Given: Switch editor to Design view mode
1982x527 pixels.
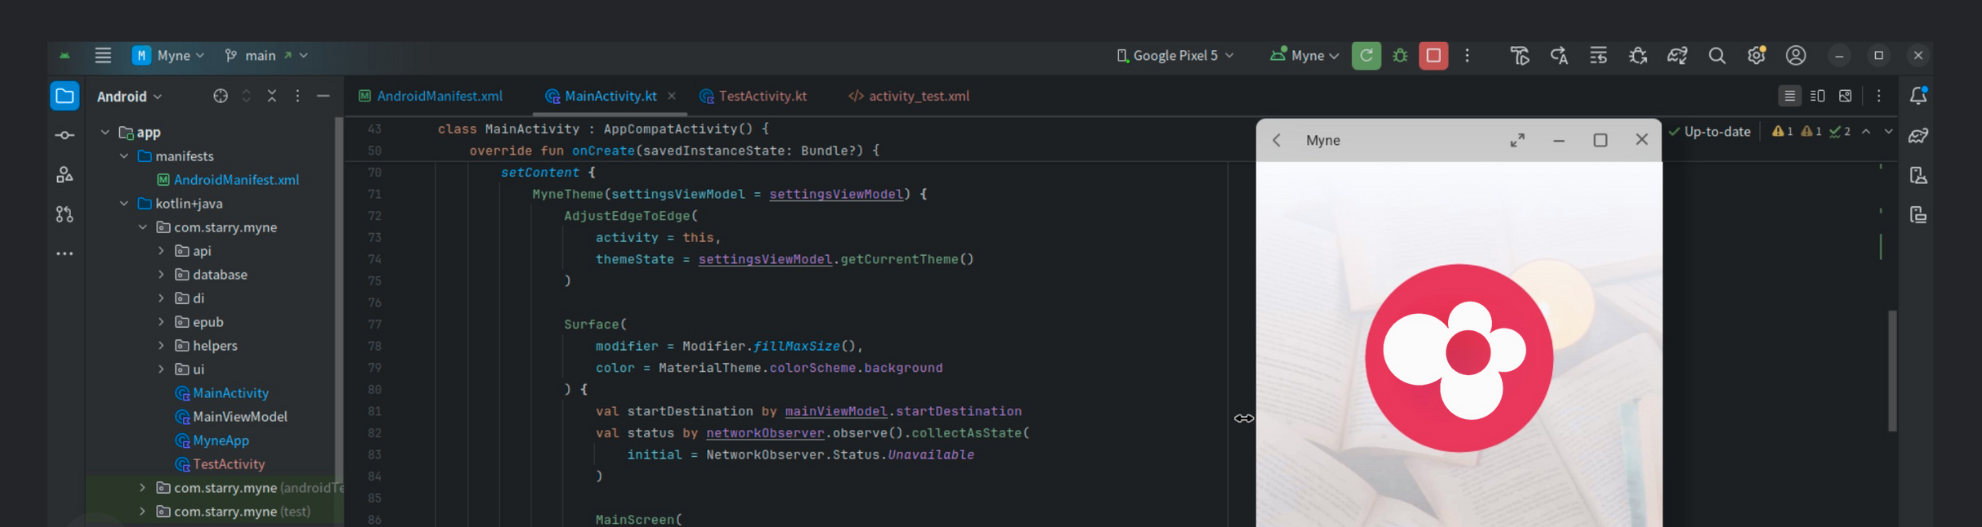Looking at the screenshot, I should tap(1846, 96).
